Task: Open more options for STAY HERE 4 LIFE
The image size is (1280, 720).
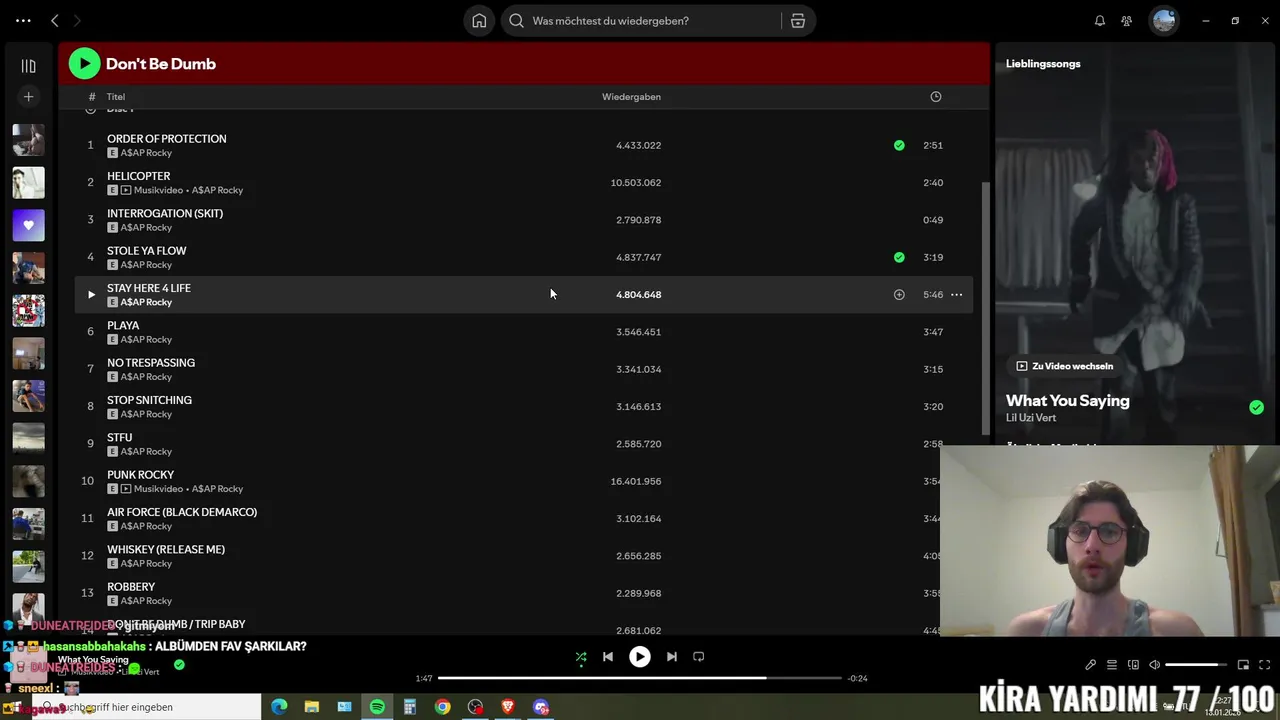Action: click(x=956, y=294)
